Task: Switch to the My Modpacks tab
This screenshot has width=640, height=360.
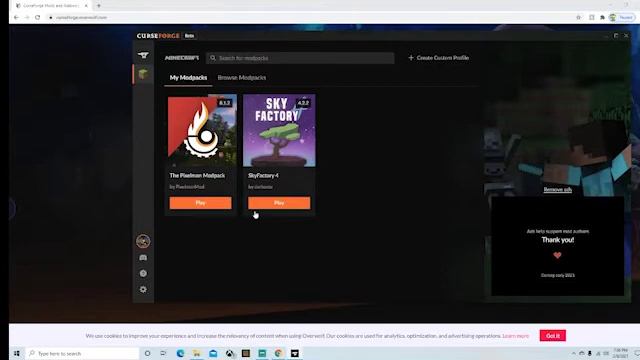Action: click(188, 78)
